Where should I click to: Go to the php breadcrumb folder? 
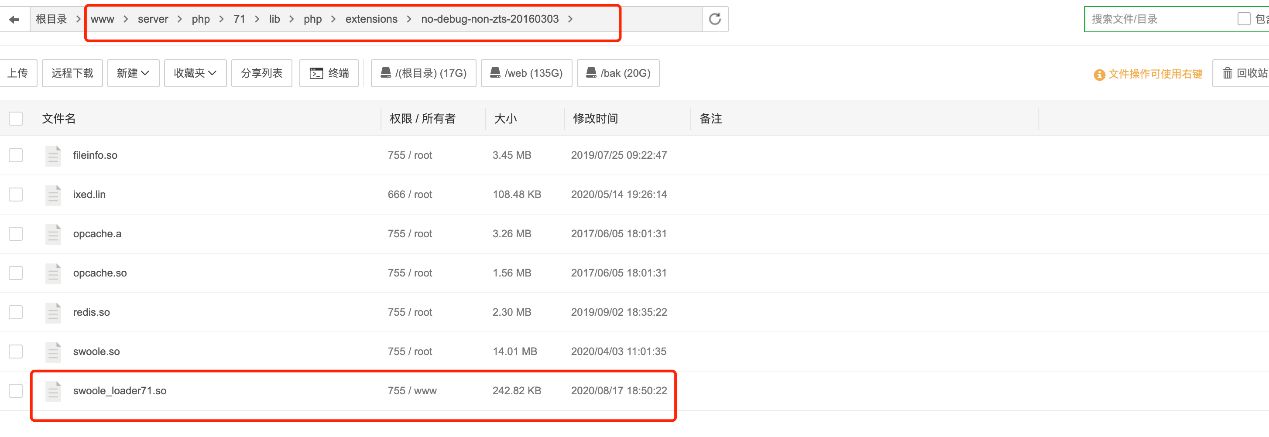201,19
